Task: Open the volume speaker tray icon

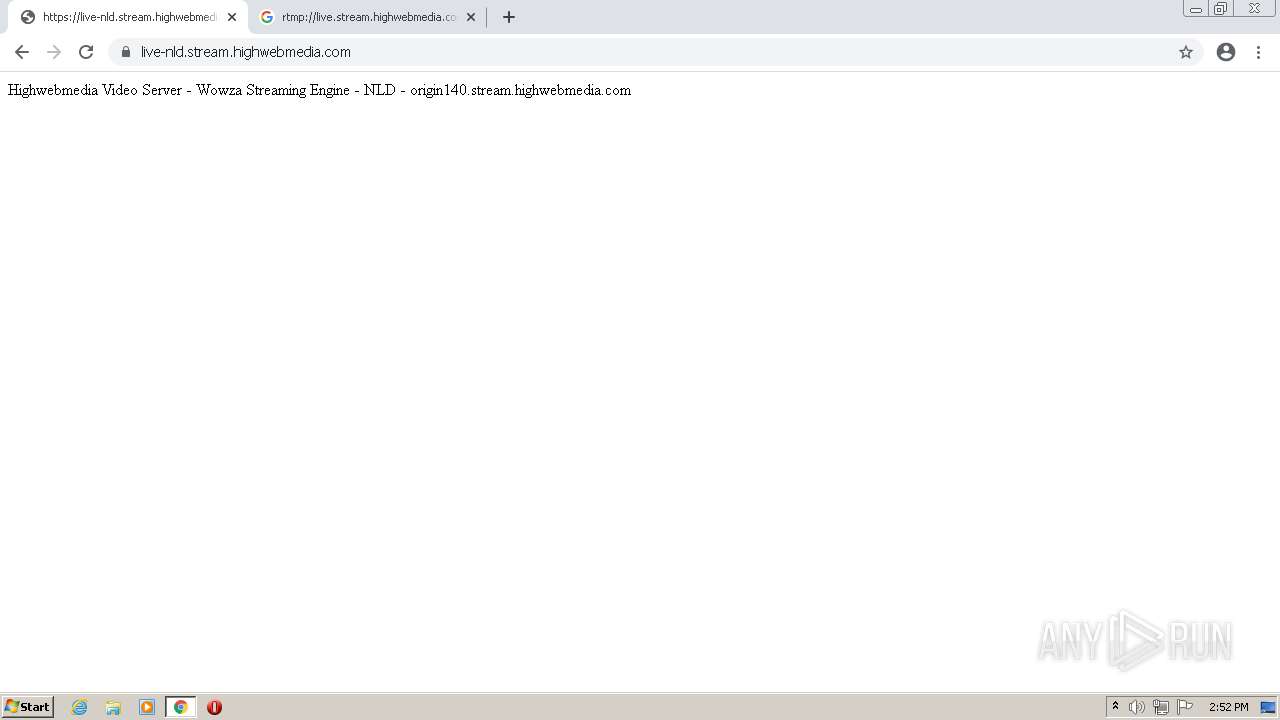Action: (x=1137, y=707)
